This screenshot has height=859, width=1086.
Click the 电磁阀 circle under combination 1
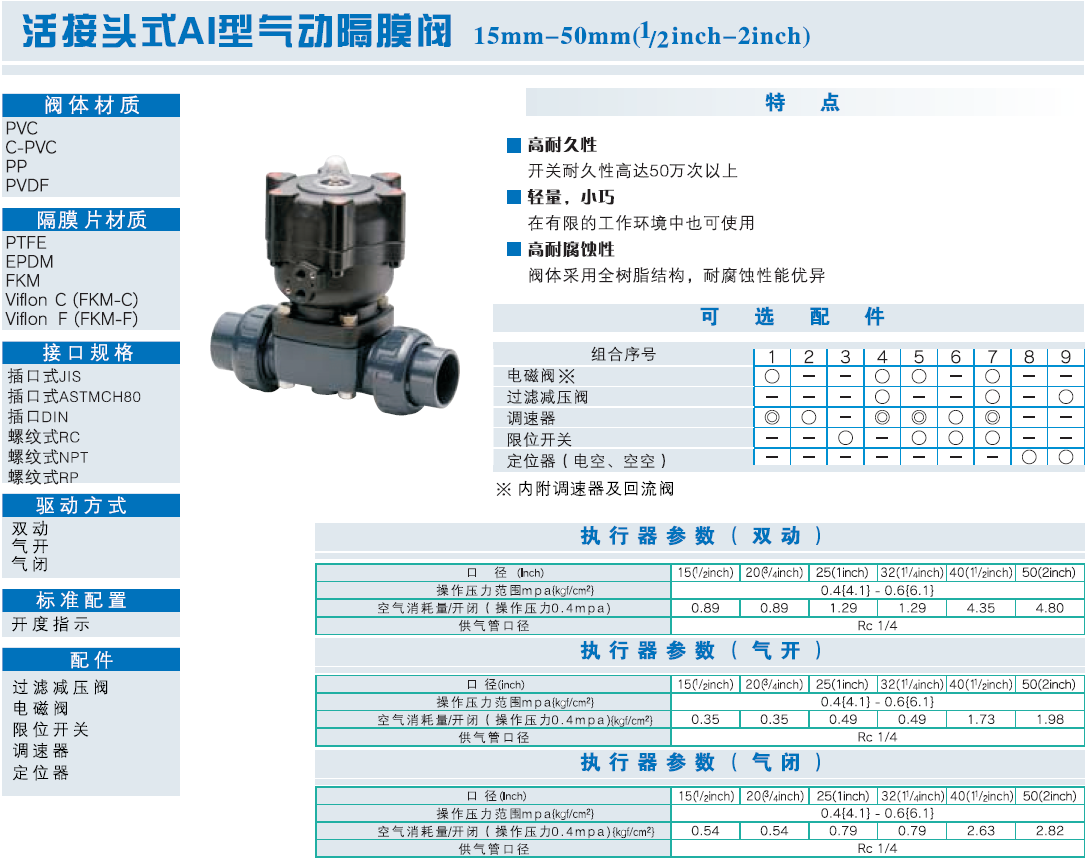(x=771, y=377)
